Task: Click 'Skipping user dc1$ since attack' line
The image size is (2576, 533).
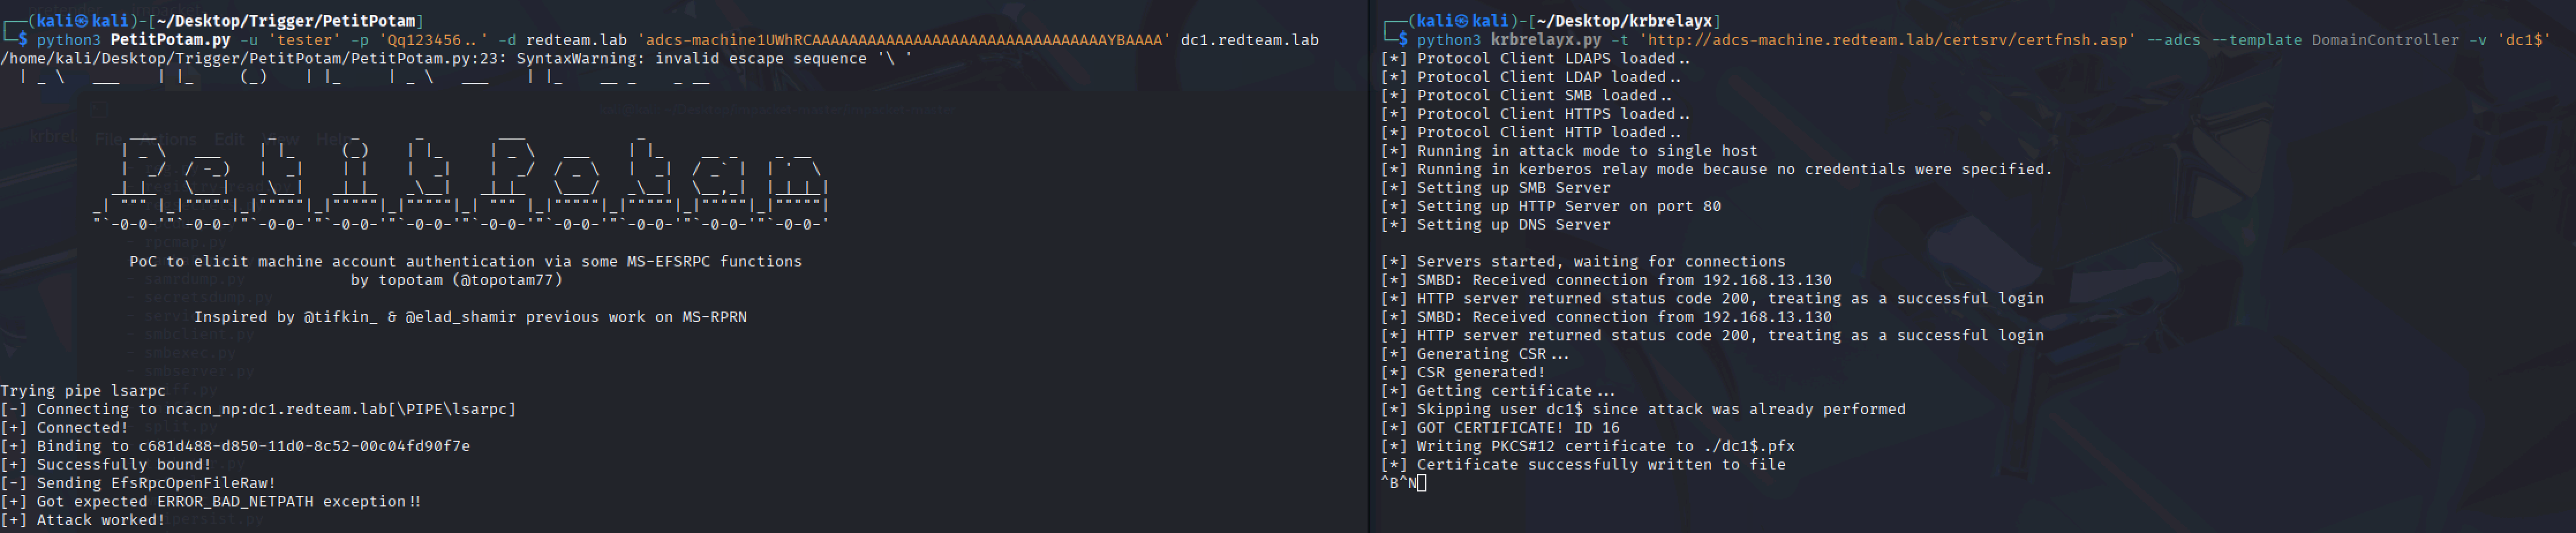Action: click(1643, 409)
